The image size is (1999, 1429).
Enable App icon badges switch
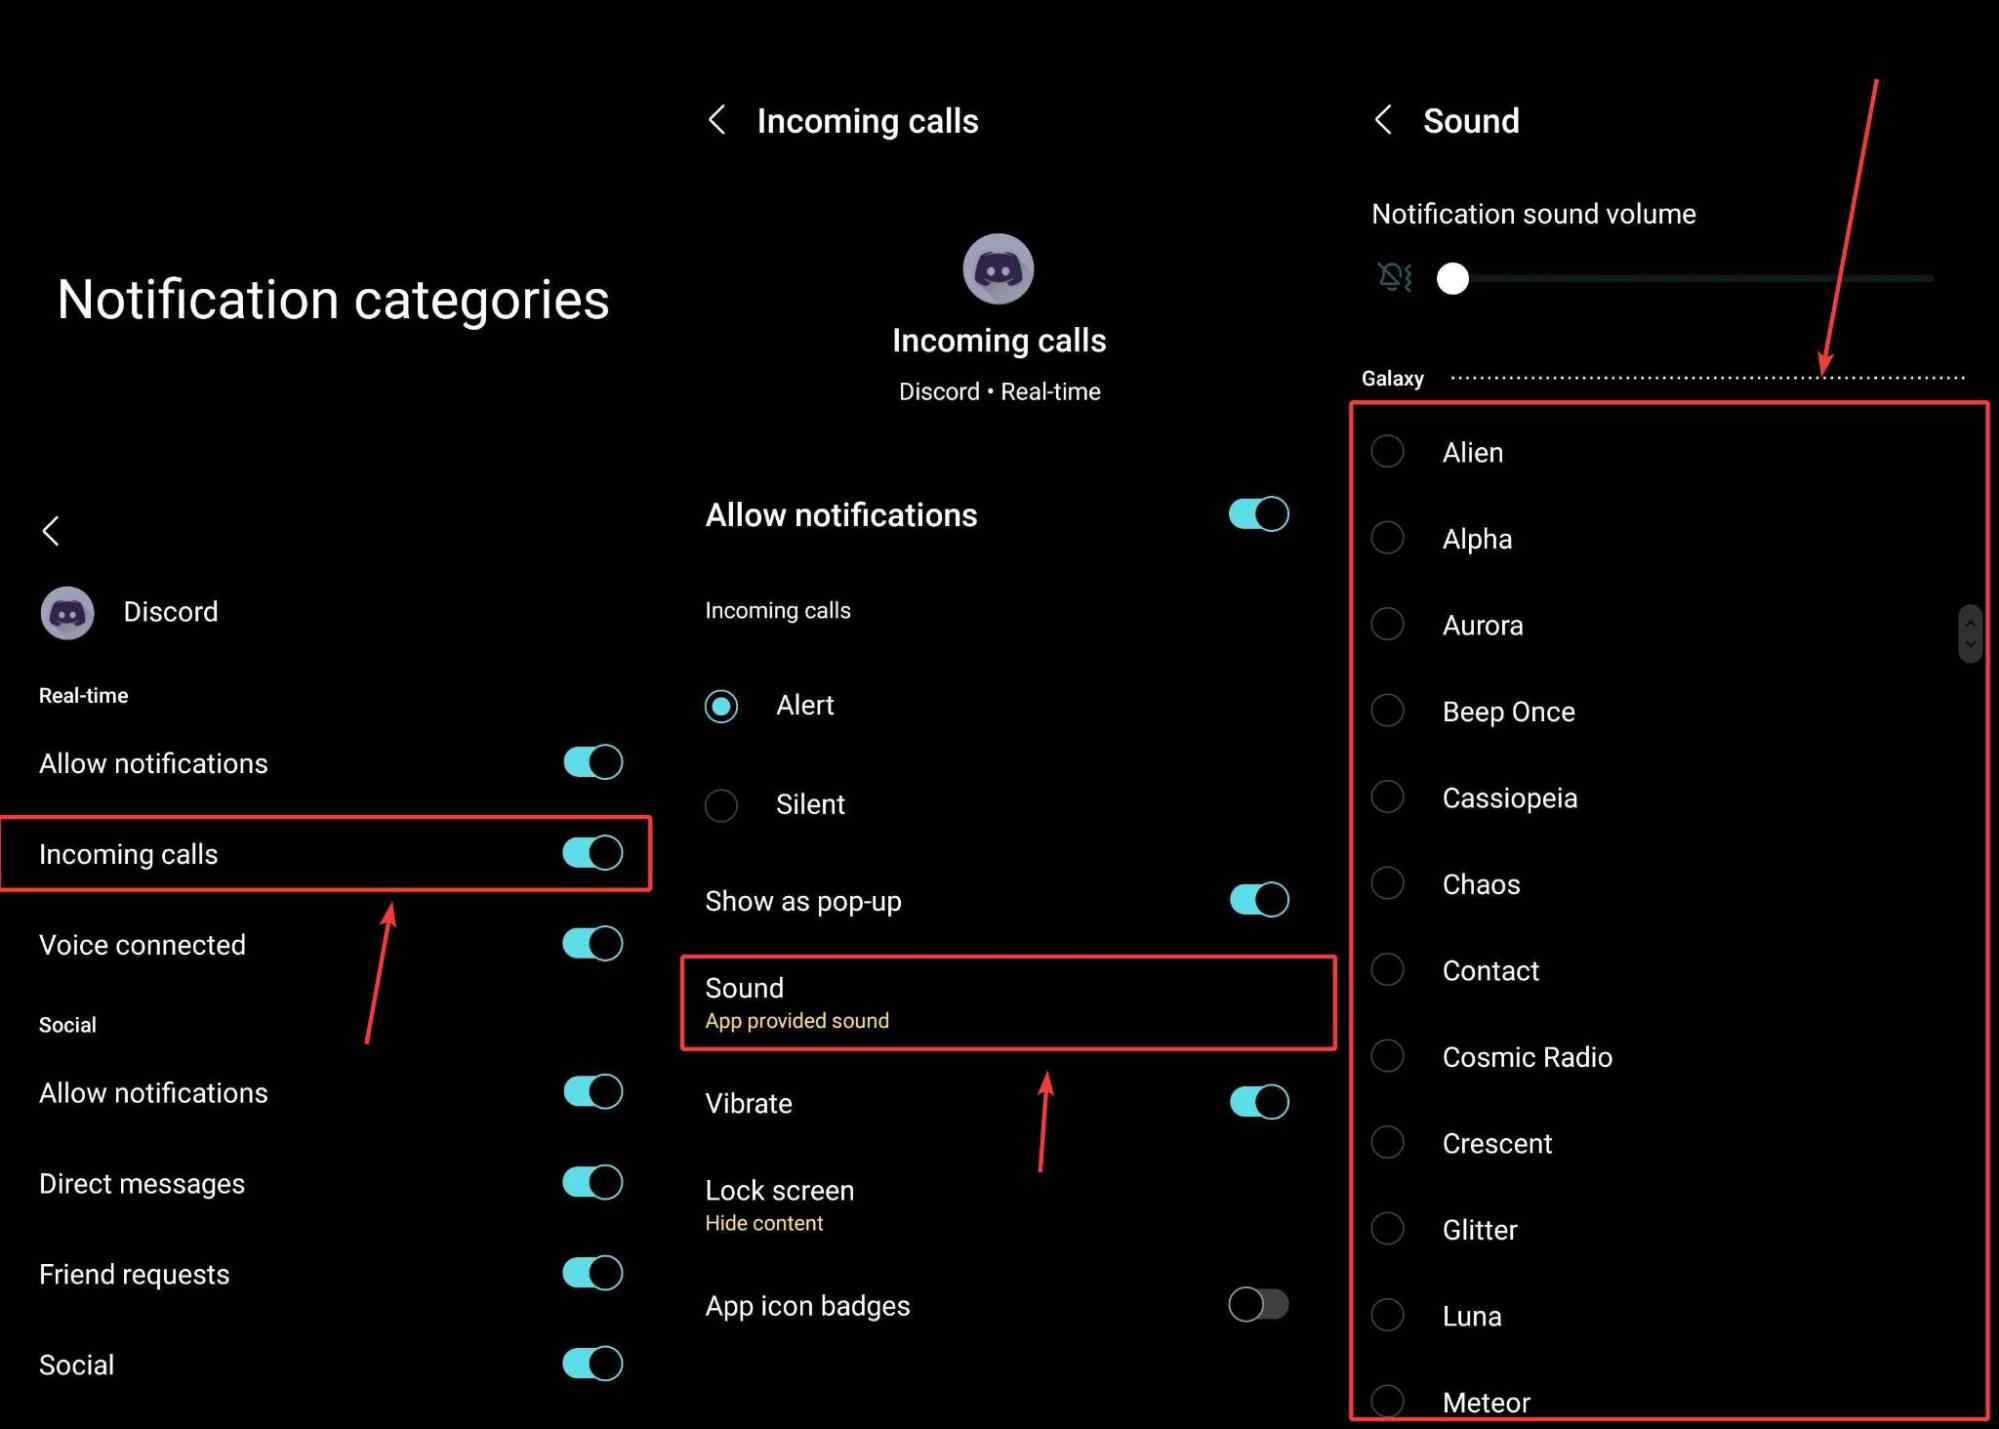pyautogui.click(x=1259, y=1304)
